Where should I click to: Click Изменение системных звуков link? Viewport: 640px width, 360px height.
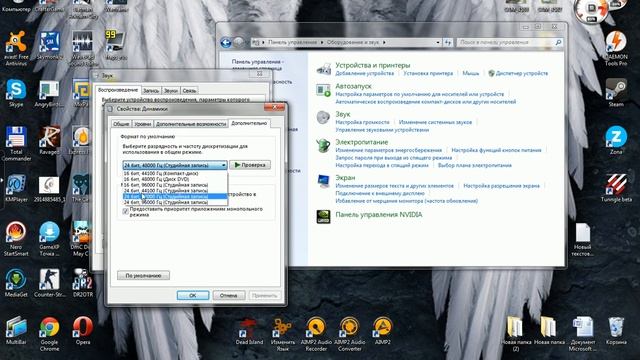[x=435, y=122]
